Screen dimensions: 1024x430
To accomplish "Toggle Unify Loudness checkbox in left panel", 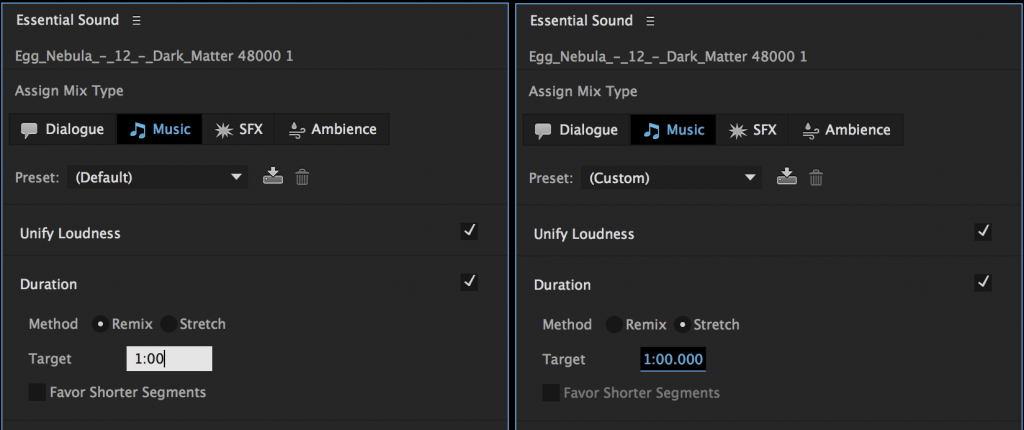I will click(469, 232).
